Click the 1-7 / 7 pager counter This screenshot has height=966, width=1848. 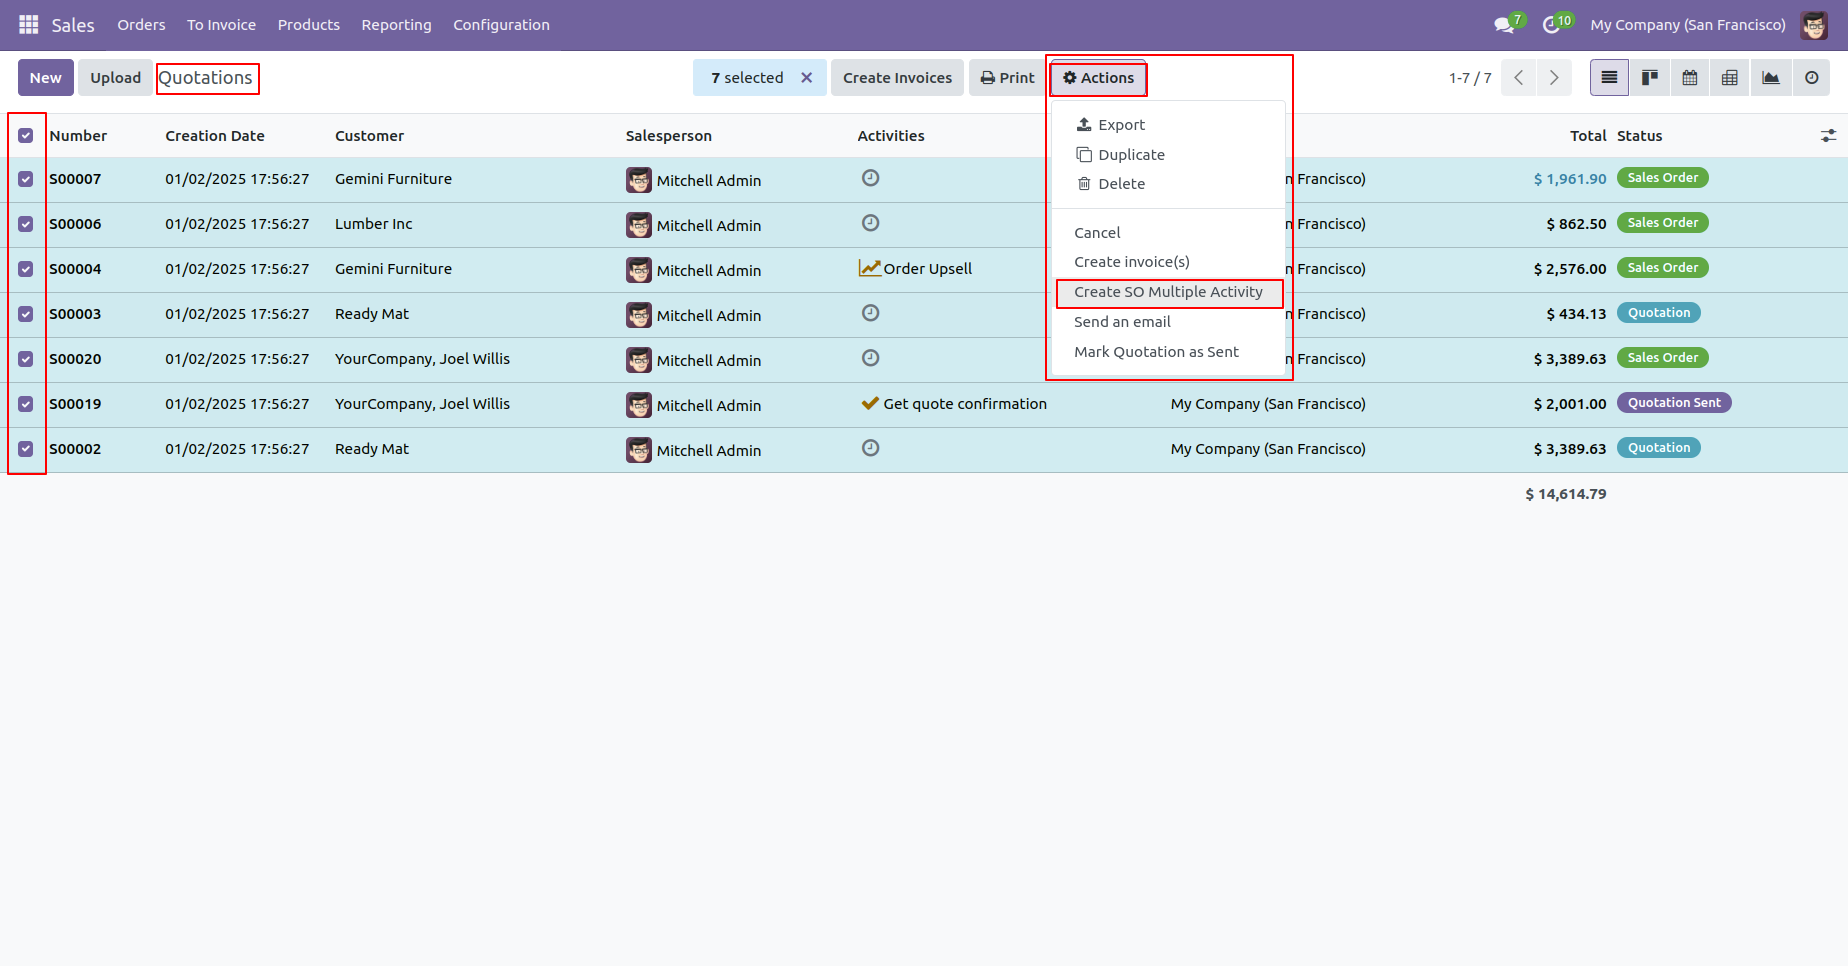coord(1470,78)
